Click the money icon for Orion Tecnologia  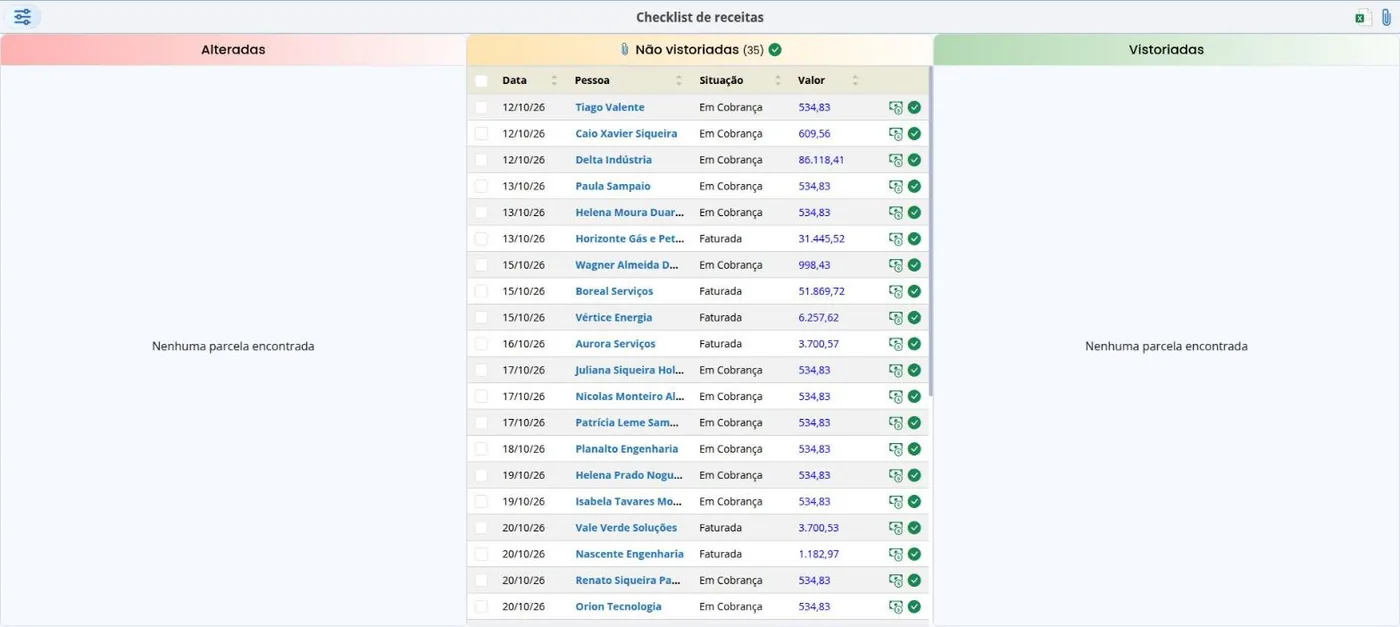(x=896, y=606)
